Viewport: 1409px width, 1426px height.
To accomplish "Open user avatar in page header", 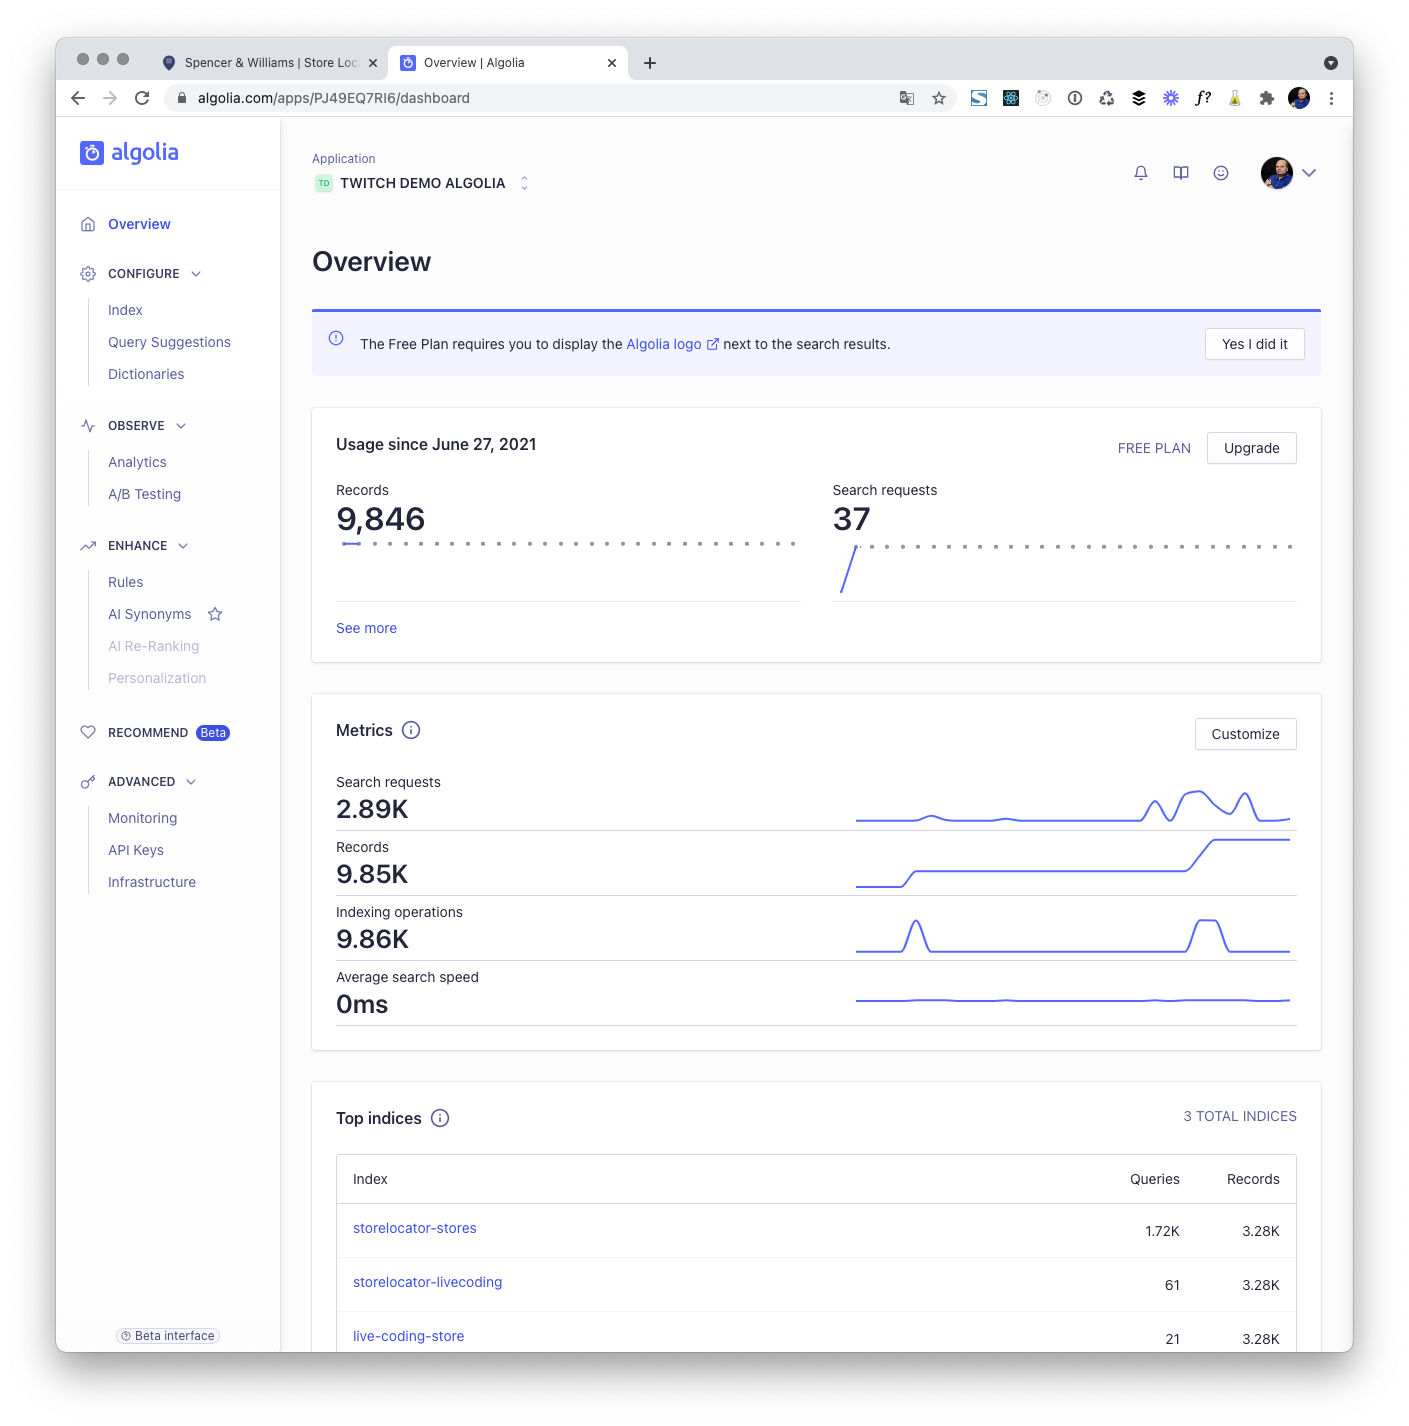I will click(x=1277, y=173).
